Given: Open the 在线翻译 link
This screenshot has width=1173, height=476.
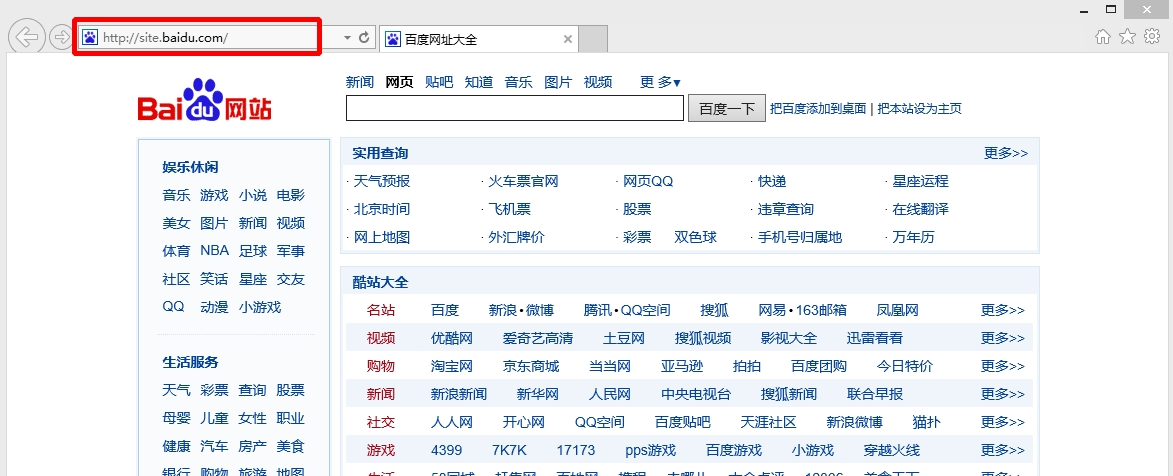Looking at the screenshot, I should pos(920,209).
